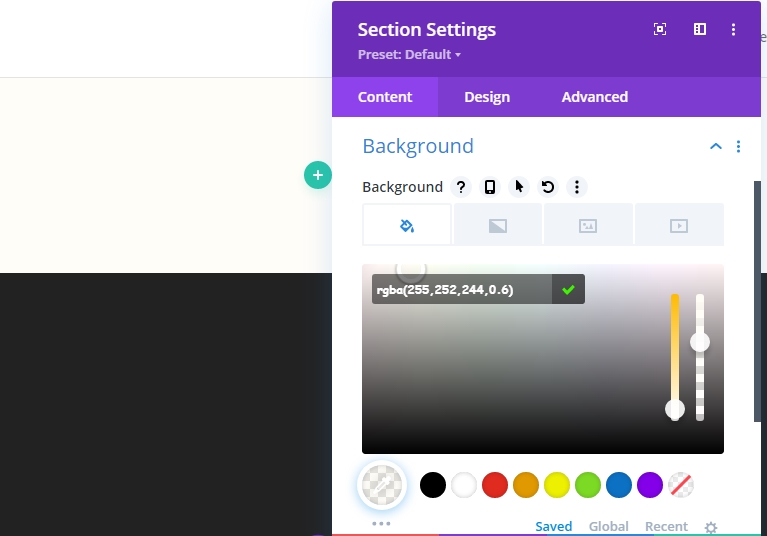The image size is (767, 536).
Task: Open color palette settings gear
Action: [711, 528]
